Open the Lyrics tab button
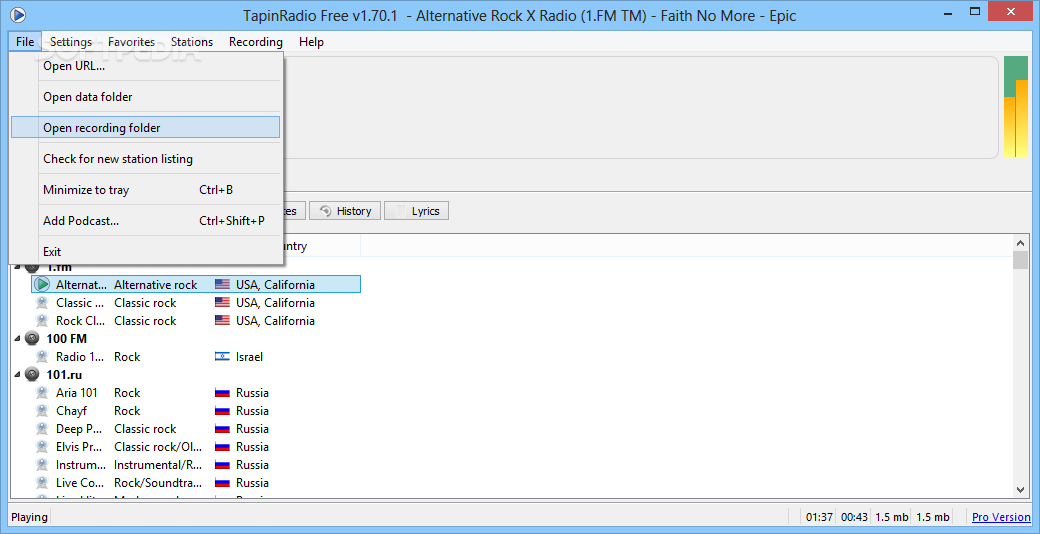Viewport: 1040px width, 534px height. pyautogui.click(x=417, y=211)
